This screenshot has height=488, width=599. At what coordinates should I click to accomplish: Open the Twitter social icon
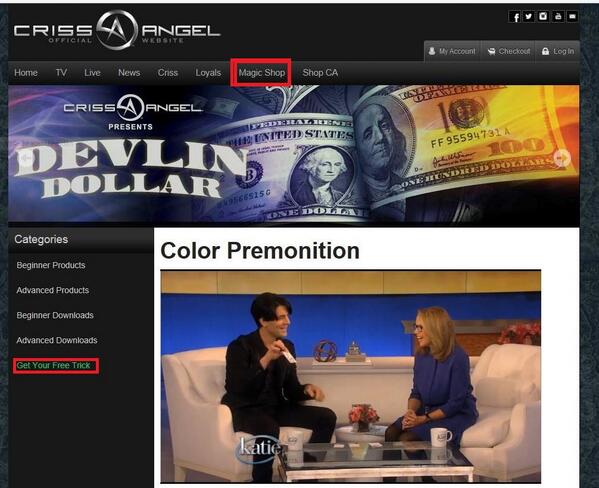529,16
